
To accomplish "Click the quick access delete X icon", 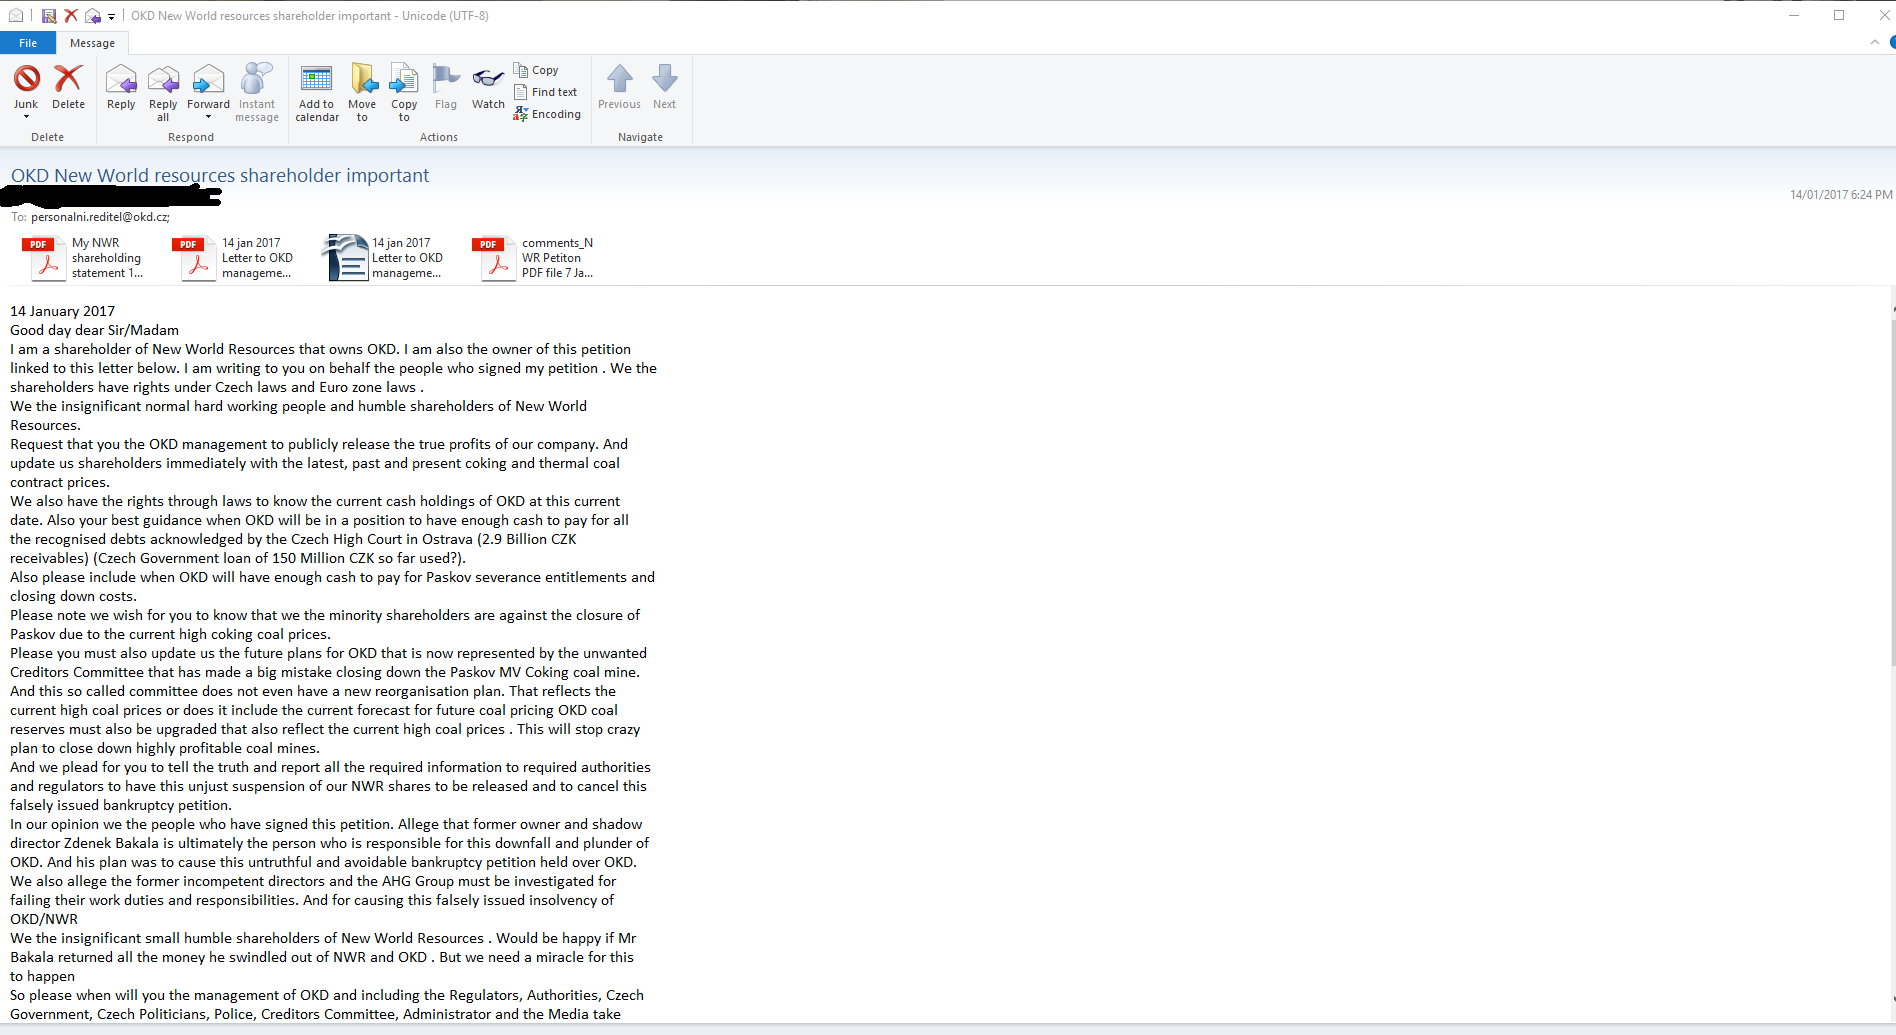I will tap(71, 16).
